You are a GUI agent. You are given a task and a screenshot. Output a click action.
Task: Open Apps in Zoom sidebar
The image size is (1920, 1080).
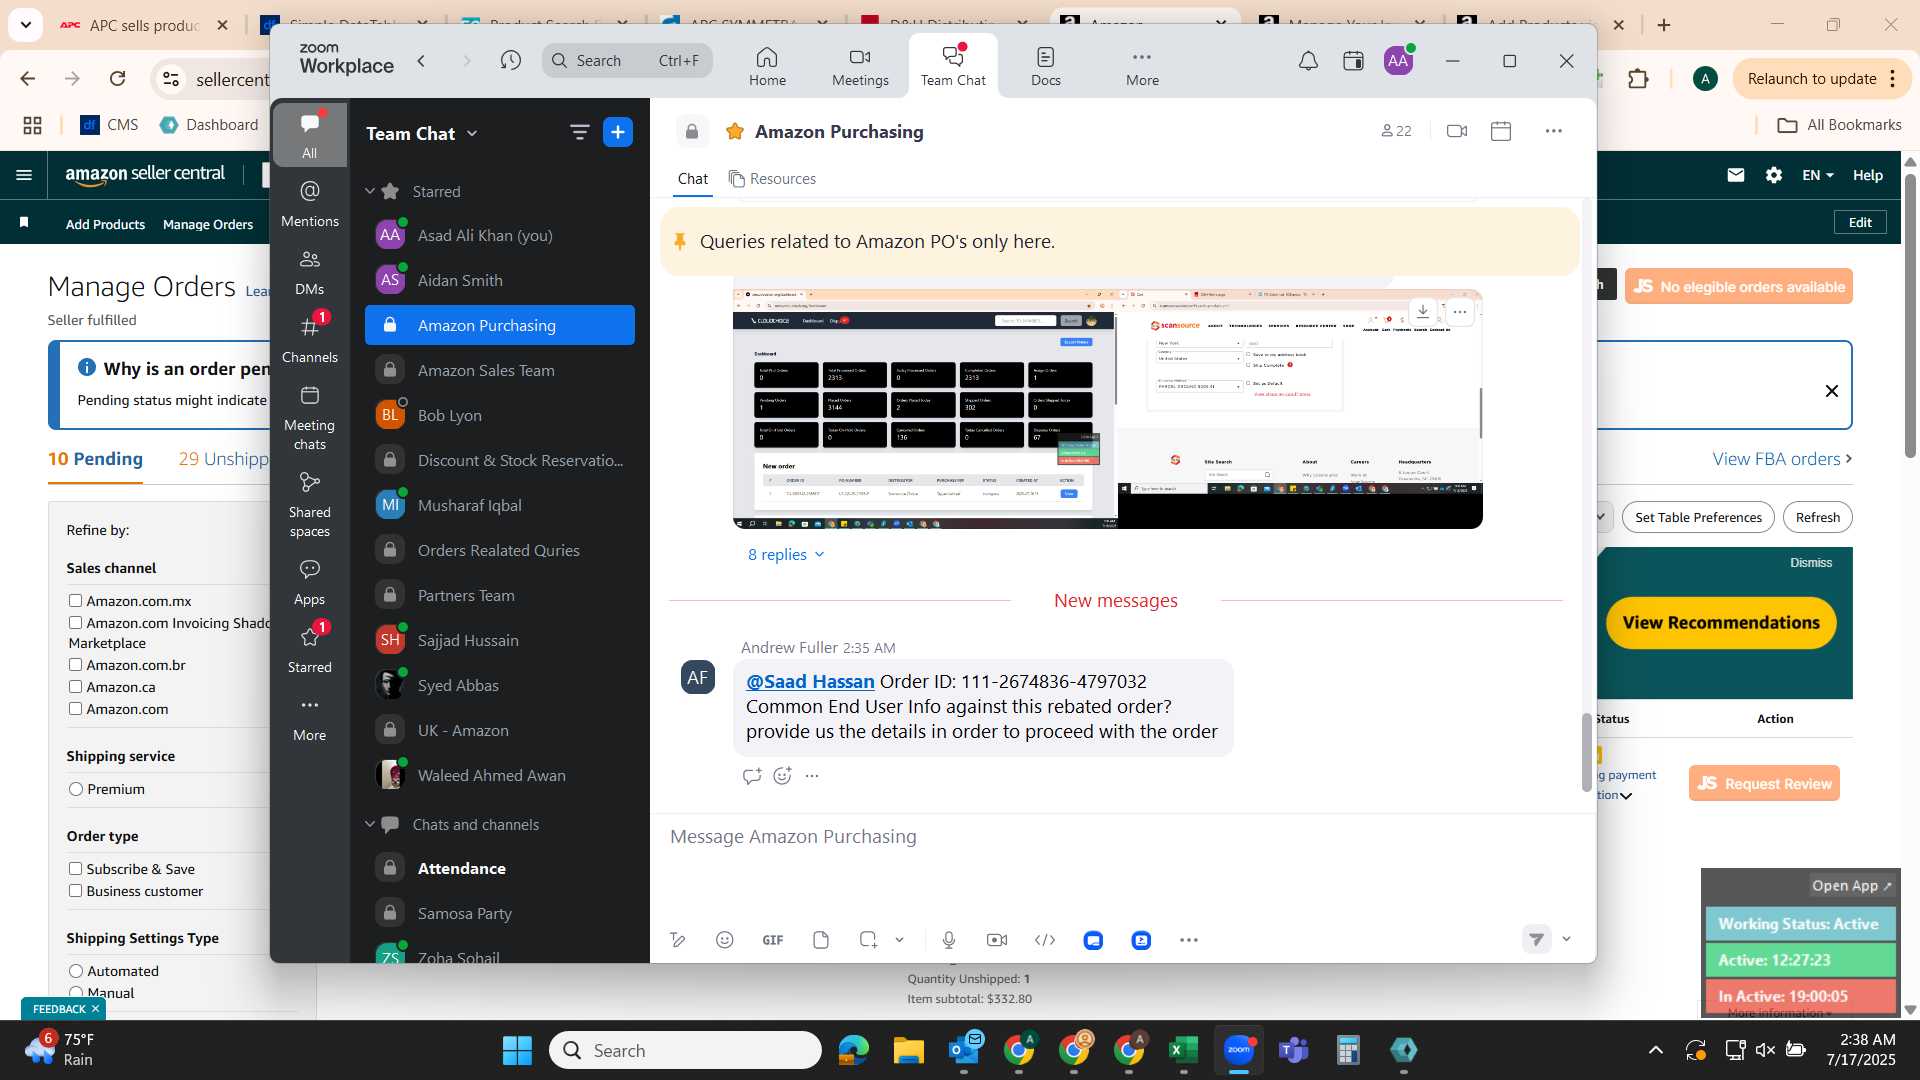(x=310, y=582)
